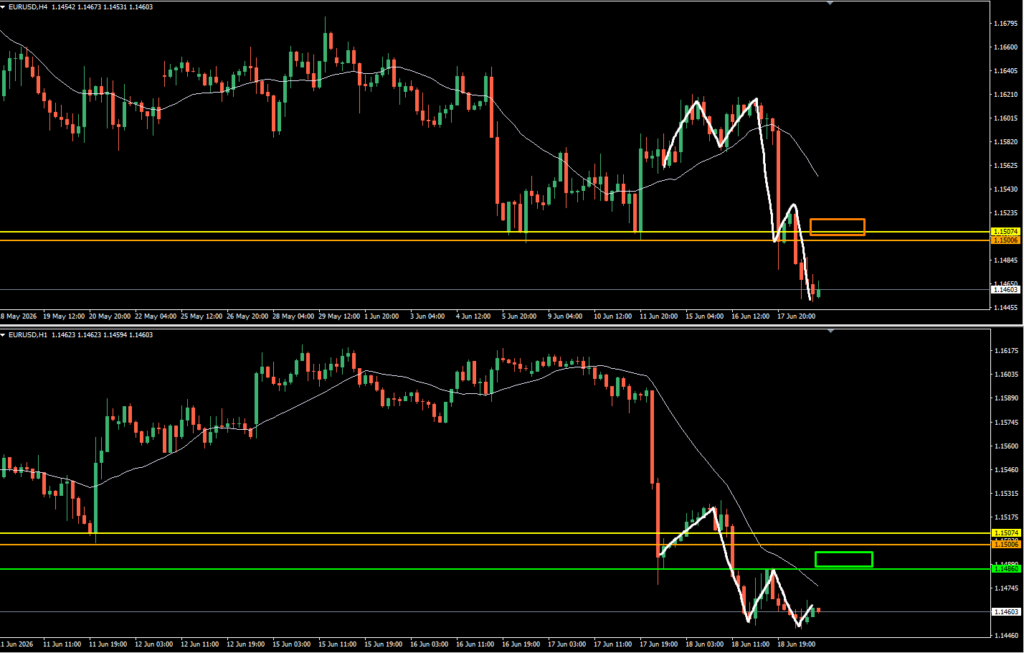The width and height of the screenshot is (1024, 653).
Task: Select the orange rectangle on the H4 chart
Action: 837,227
